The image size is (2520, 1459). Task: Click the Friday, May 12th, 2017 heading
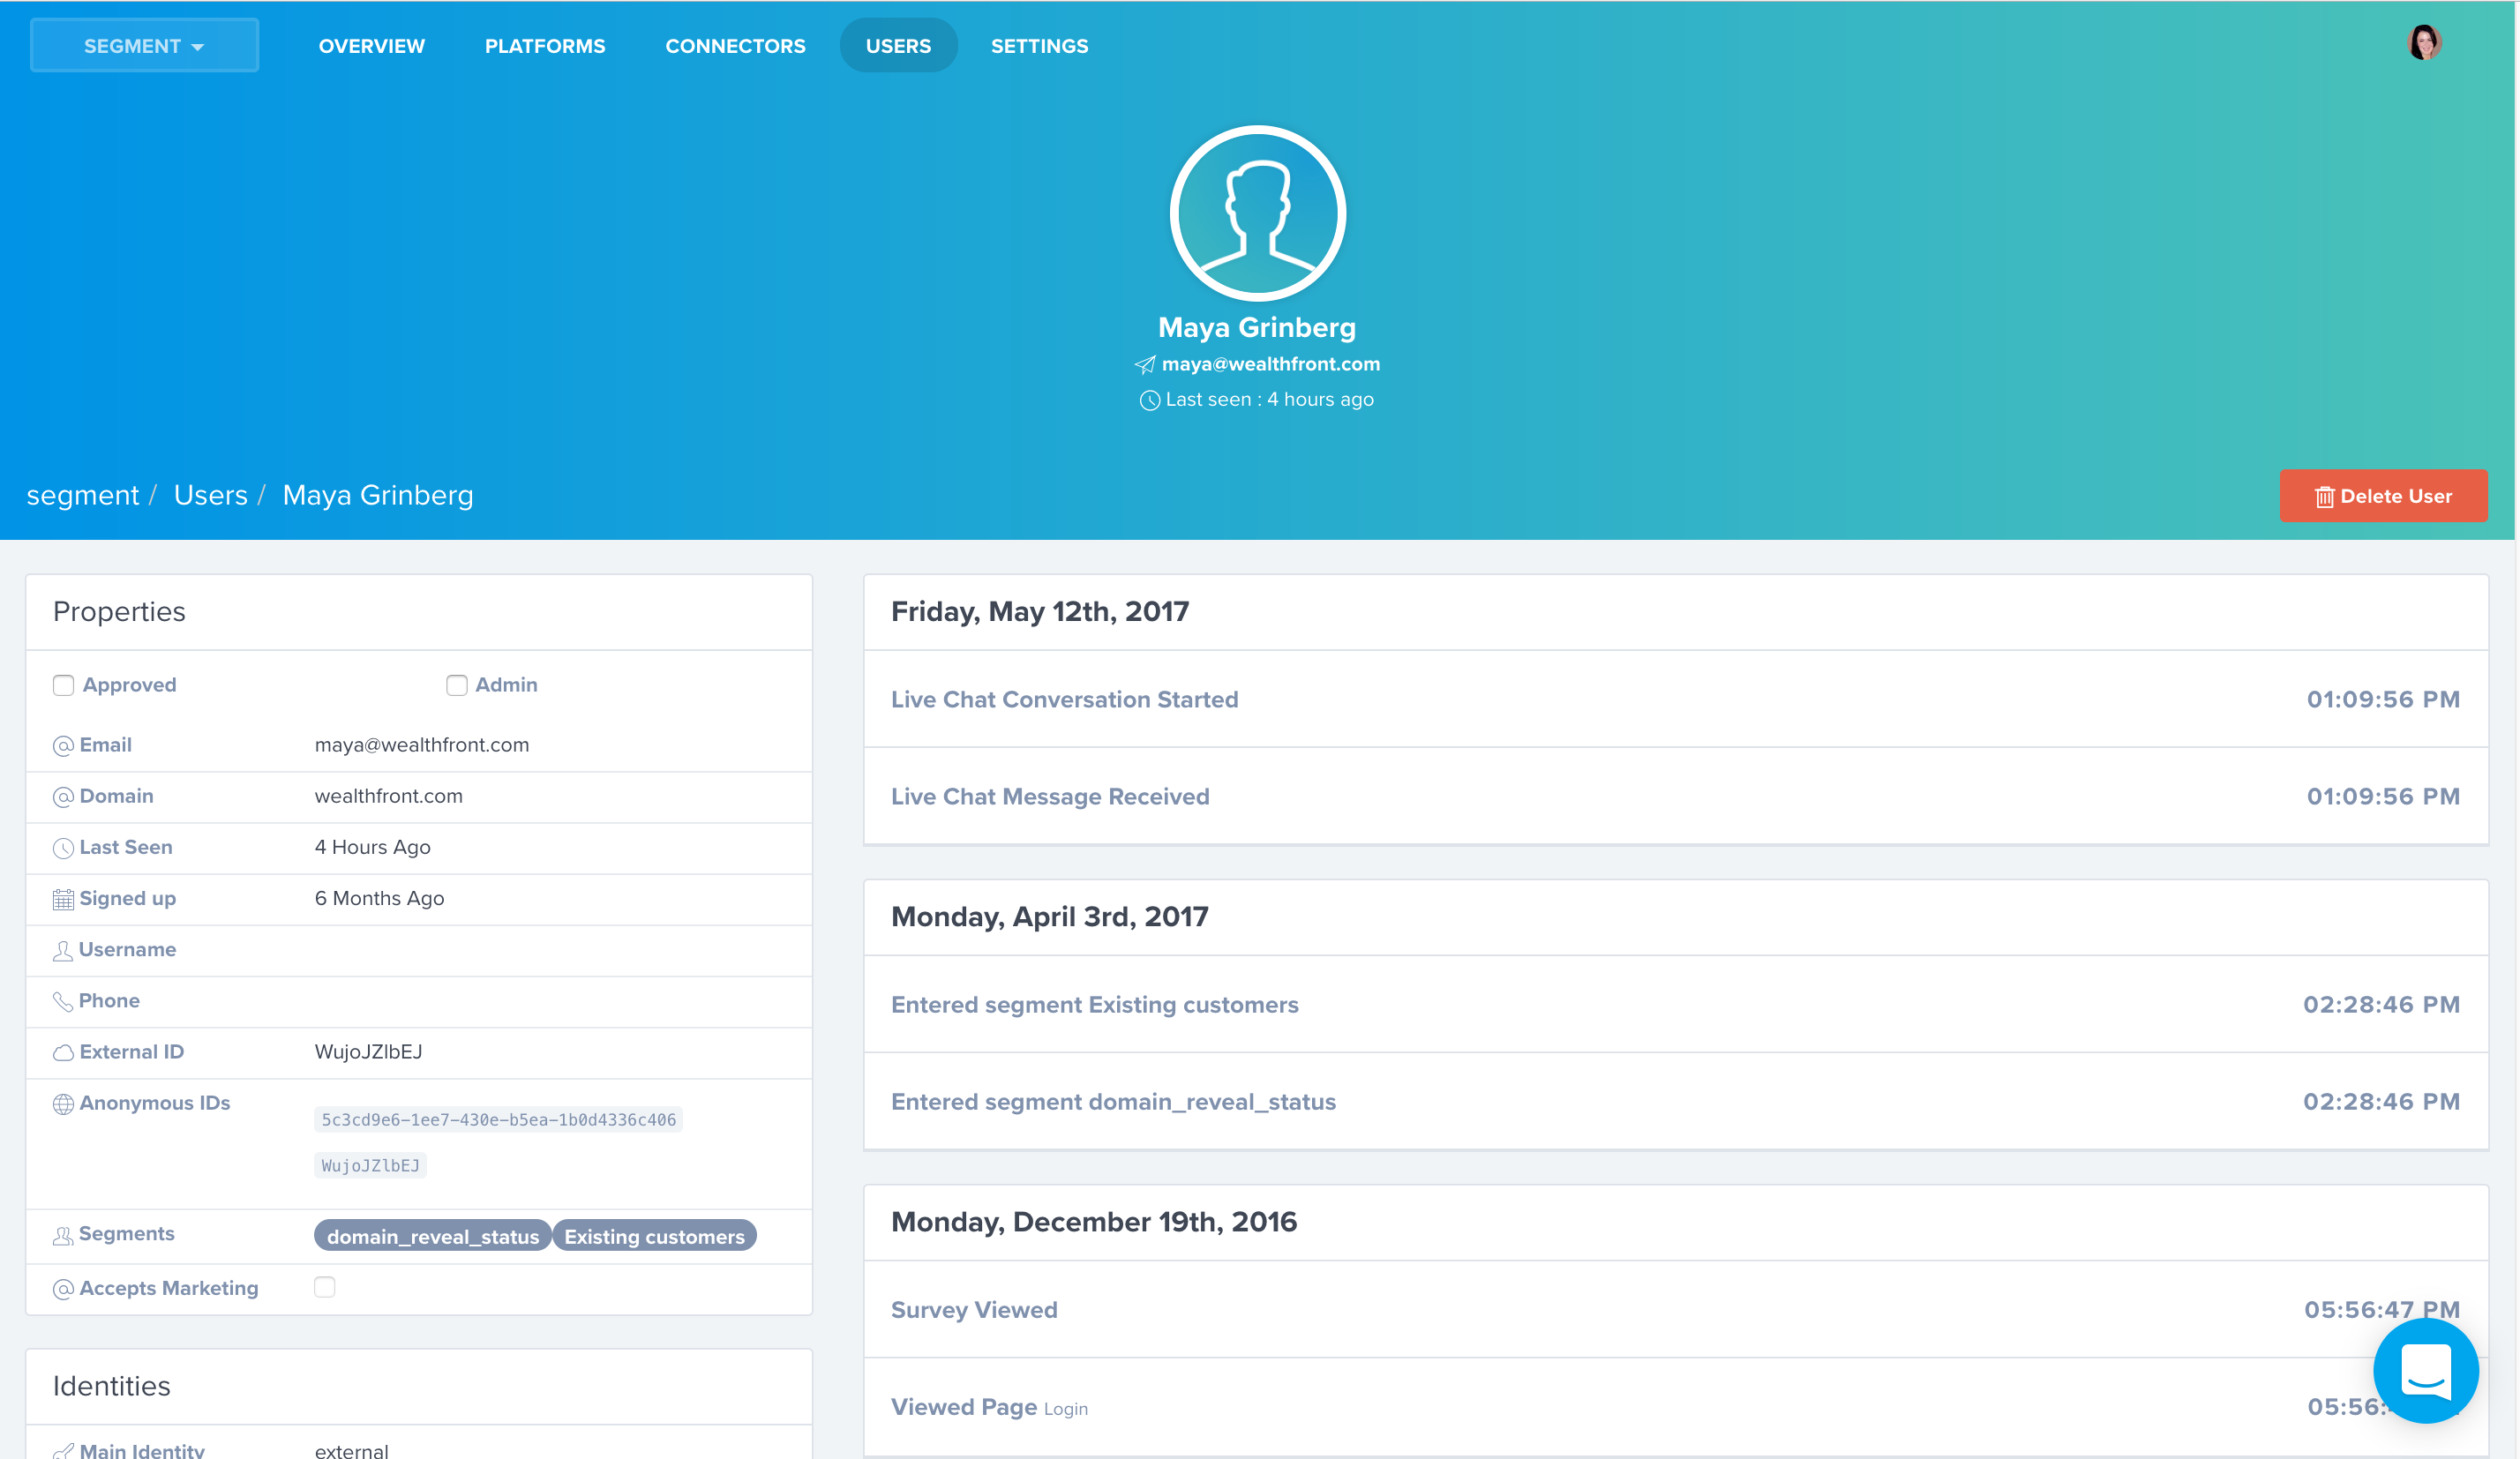point(1040,611)
